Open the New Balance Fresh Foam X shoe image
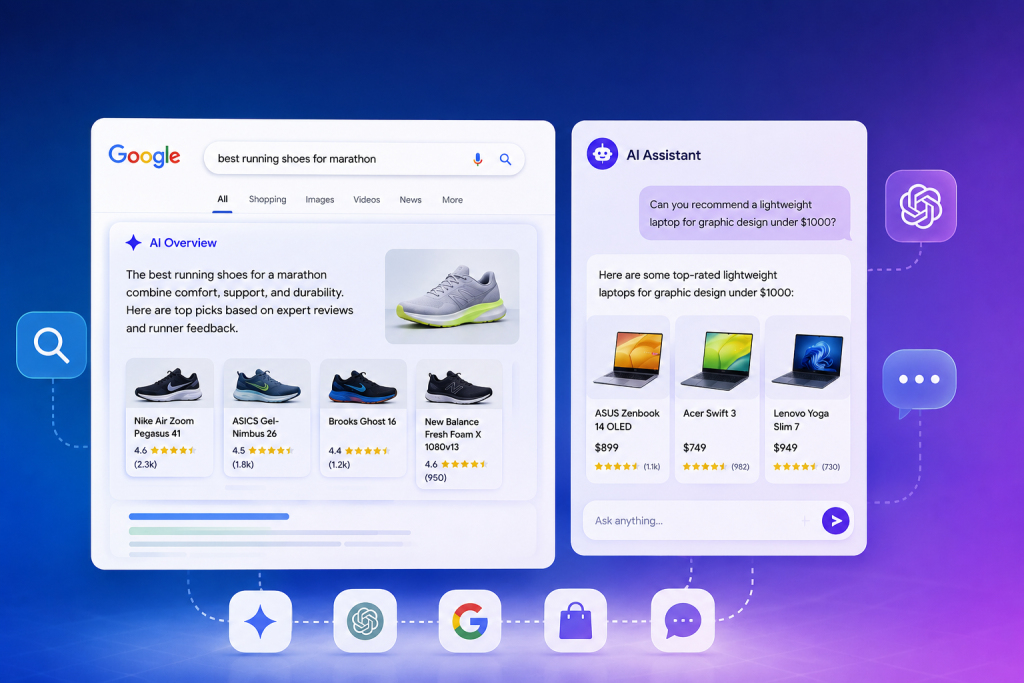 point(459,385)
